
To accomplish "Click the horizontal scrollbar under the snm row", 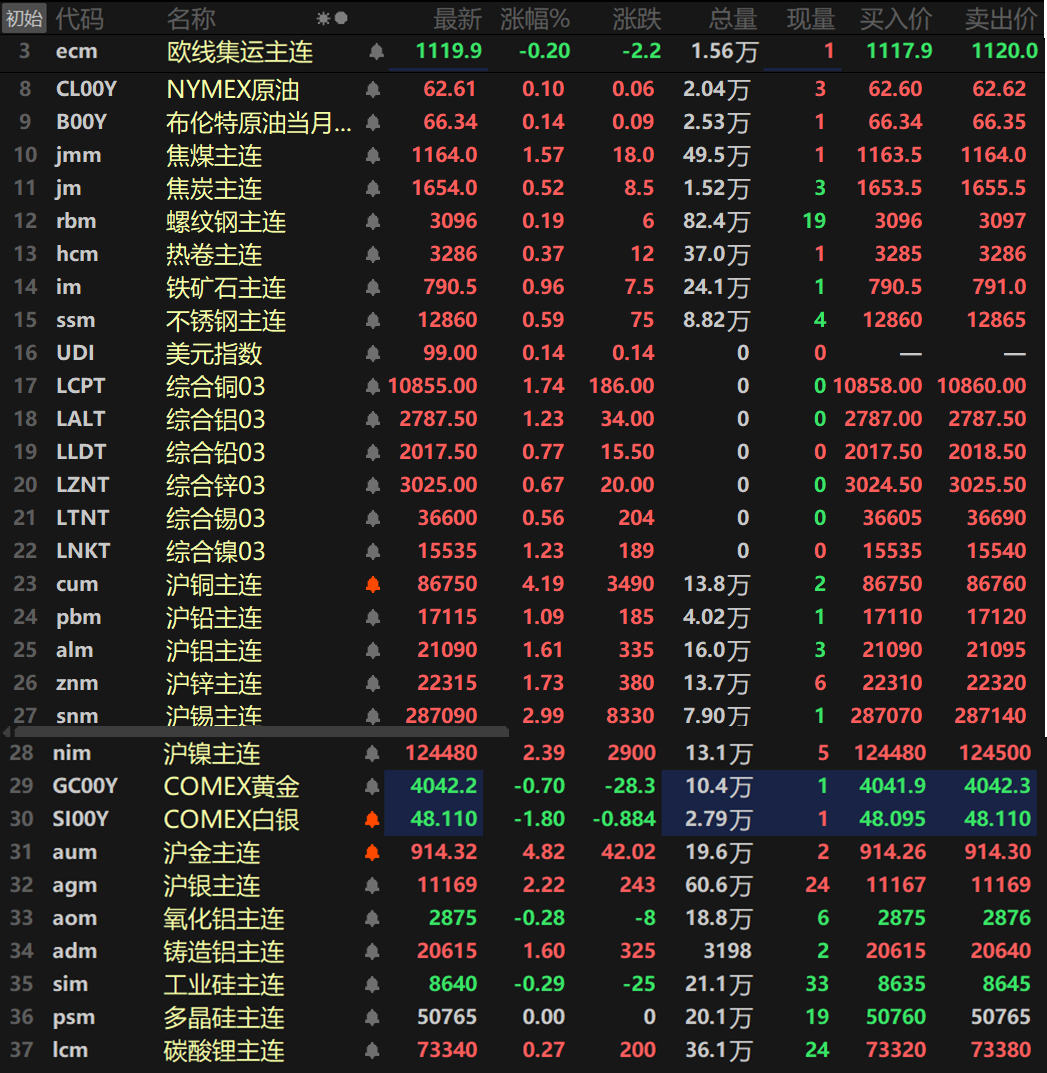I will point(260,732).
